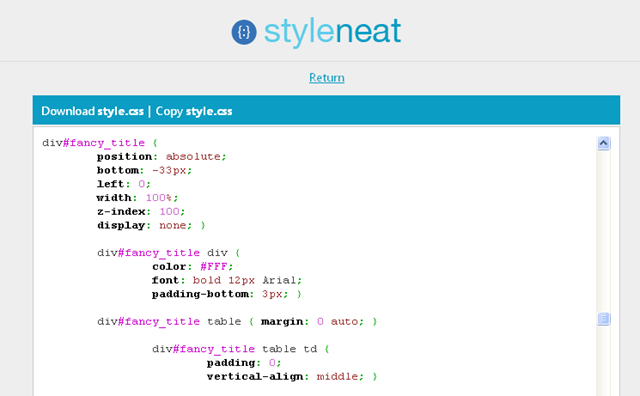640x396 pixels.
Task: Copy style.css to clipboard
Action: pos(194,111)
